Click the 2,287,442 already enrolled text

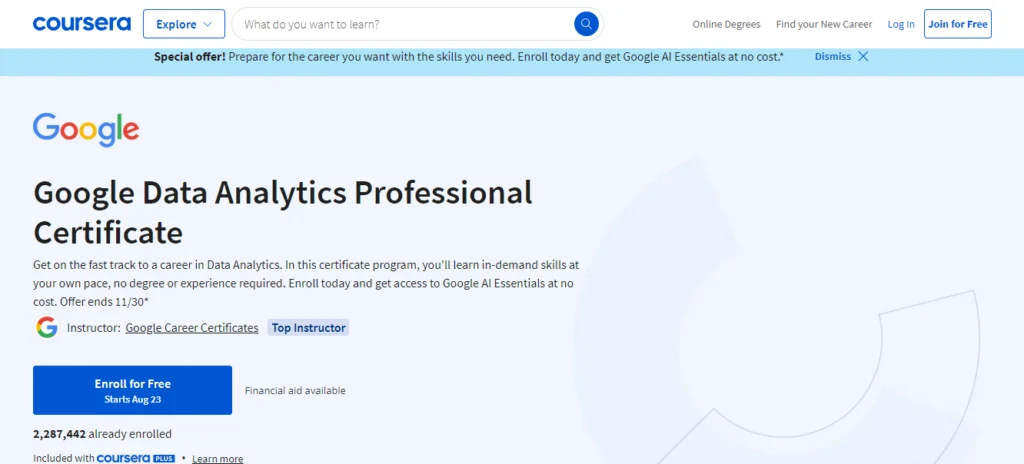click(x=102, y=434)
